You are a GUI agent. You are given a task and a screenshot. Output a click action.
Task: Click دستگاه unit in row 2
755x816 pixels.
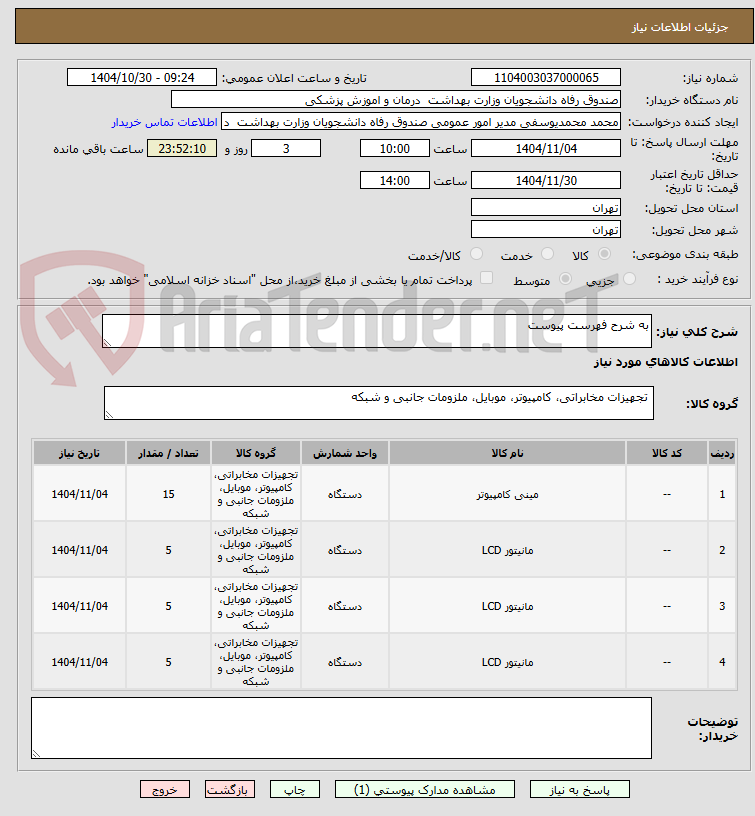click(344, 550)
